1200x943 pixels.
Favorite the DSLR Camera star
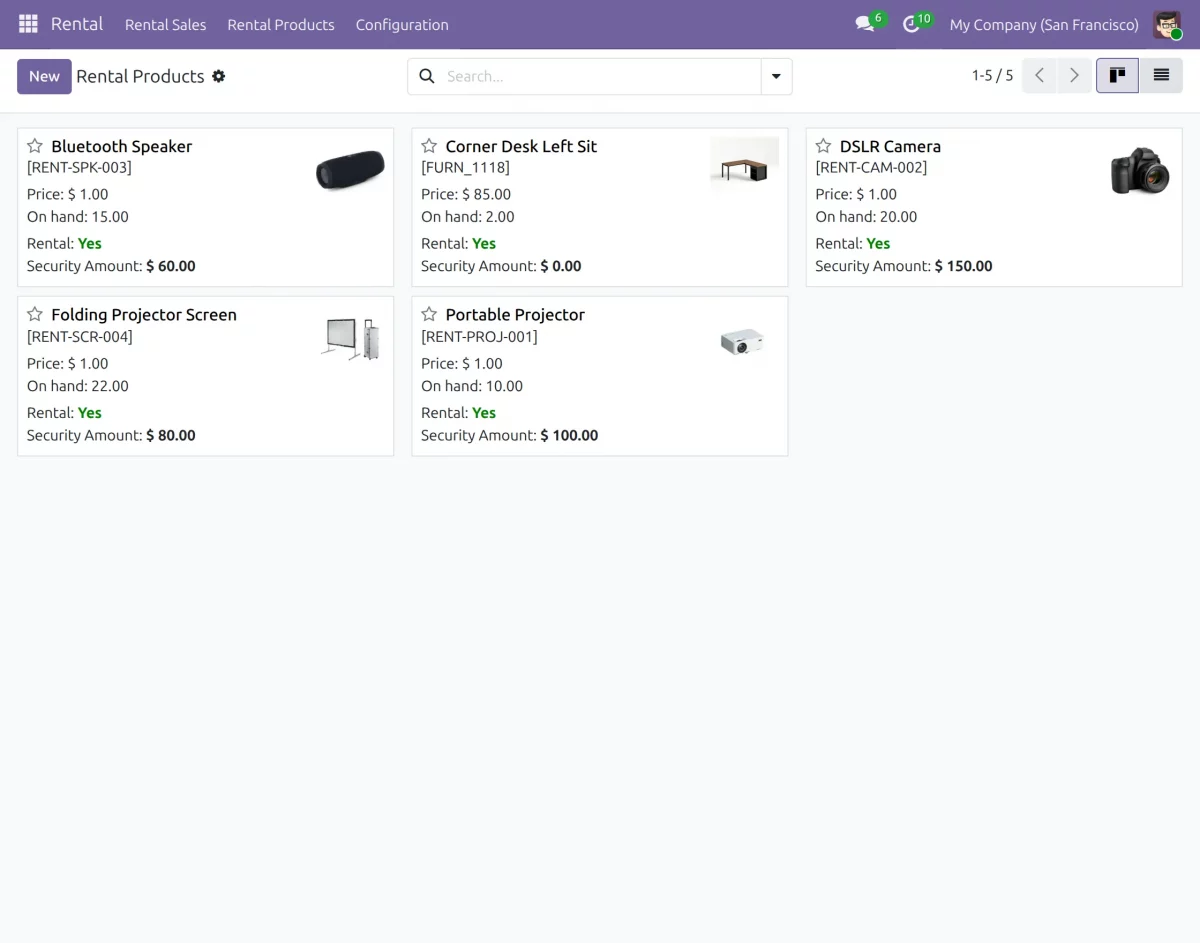pyautogui.click(x=823, y=146)
